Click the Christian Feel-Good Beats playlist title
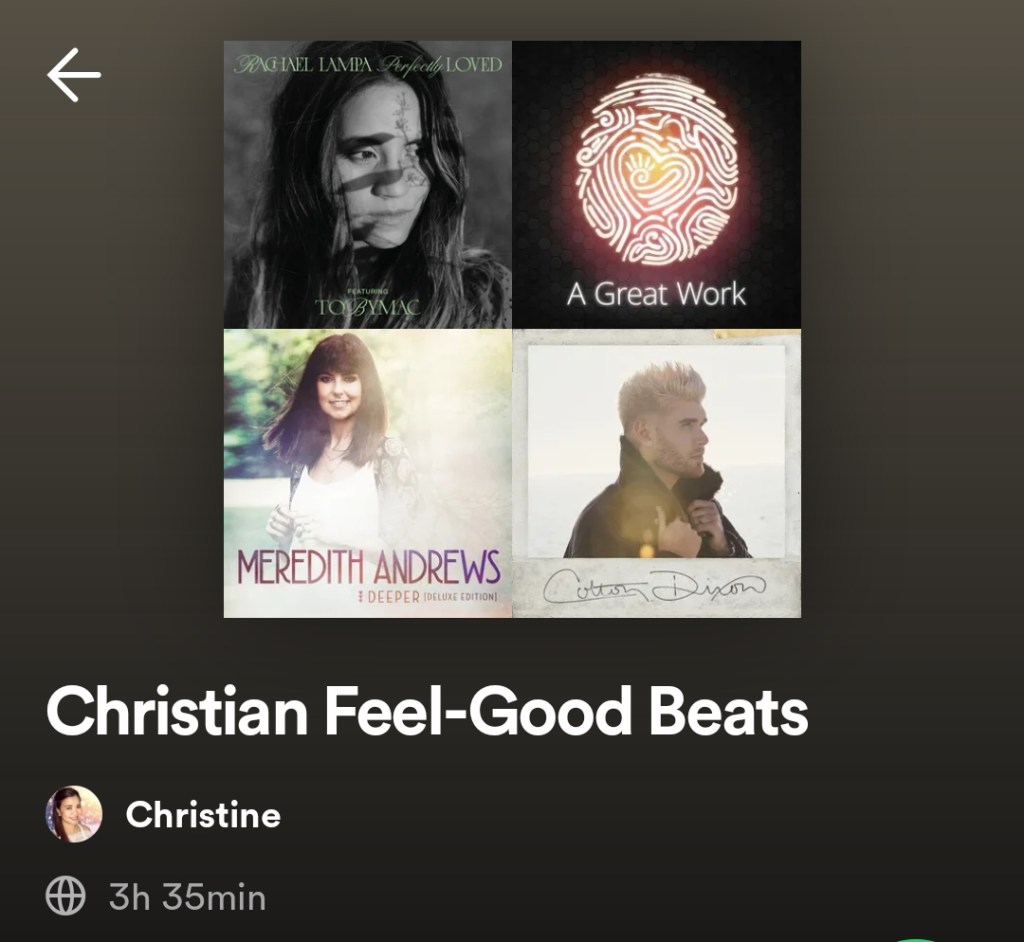1024x942 pixels. coord(427,711)
